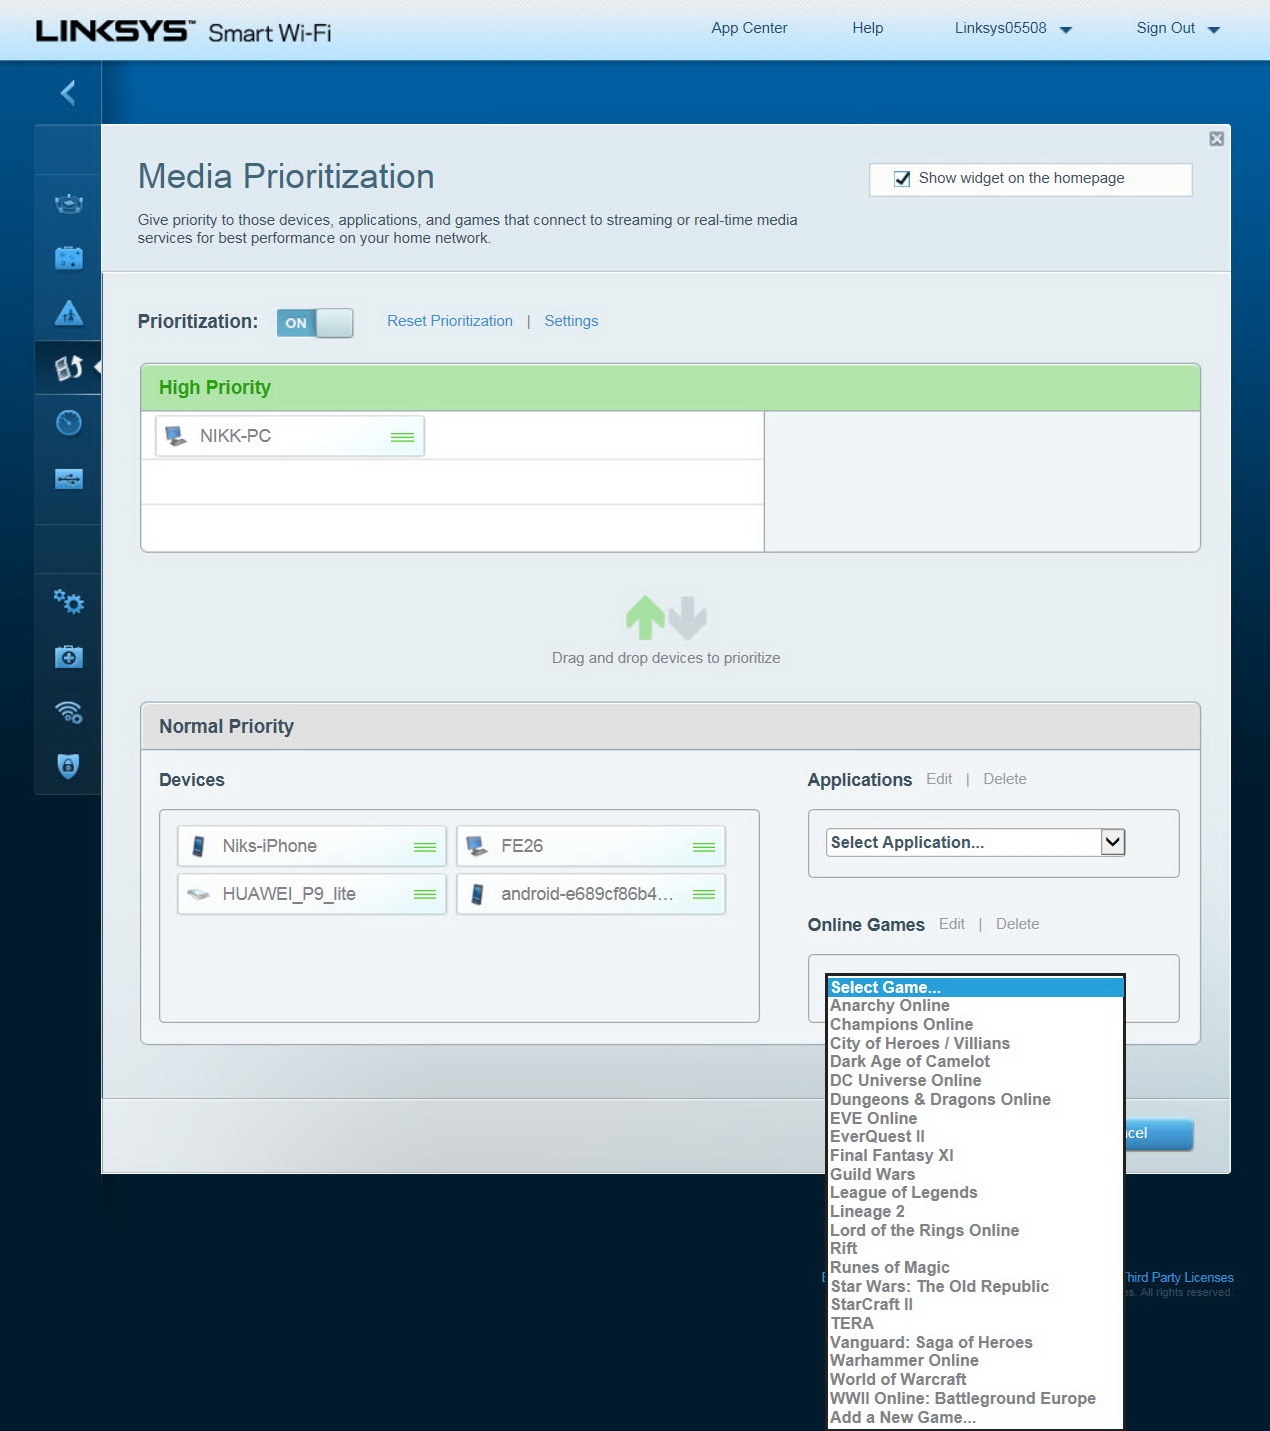Viewport: 1270px width, 1431px height.
Task: Open Wireless settings sidebar icon
Action: click(68, 712)
